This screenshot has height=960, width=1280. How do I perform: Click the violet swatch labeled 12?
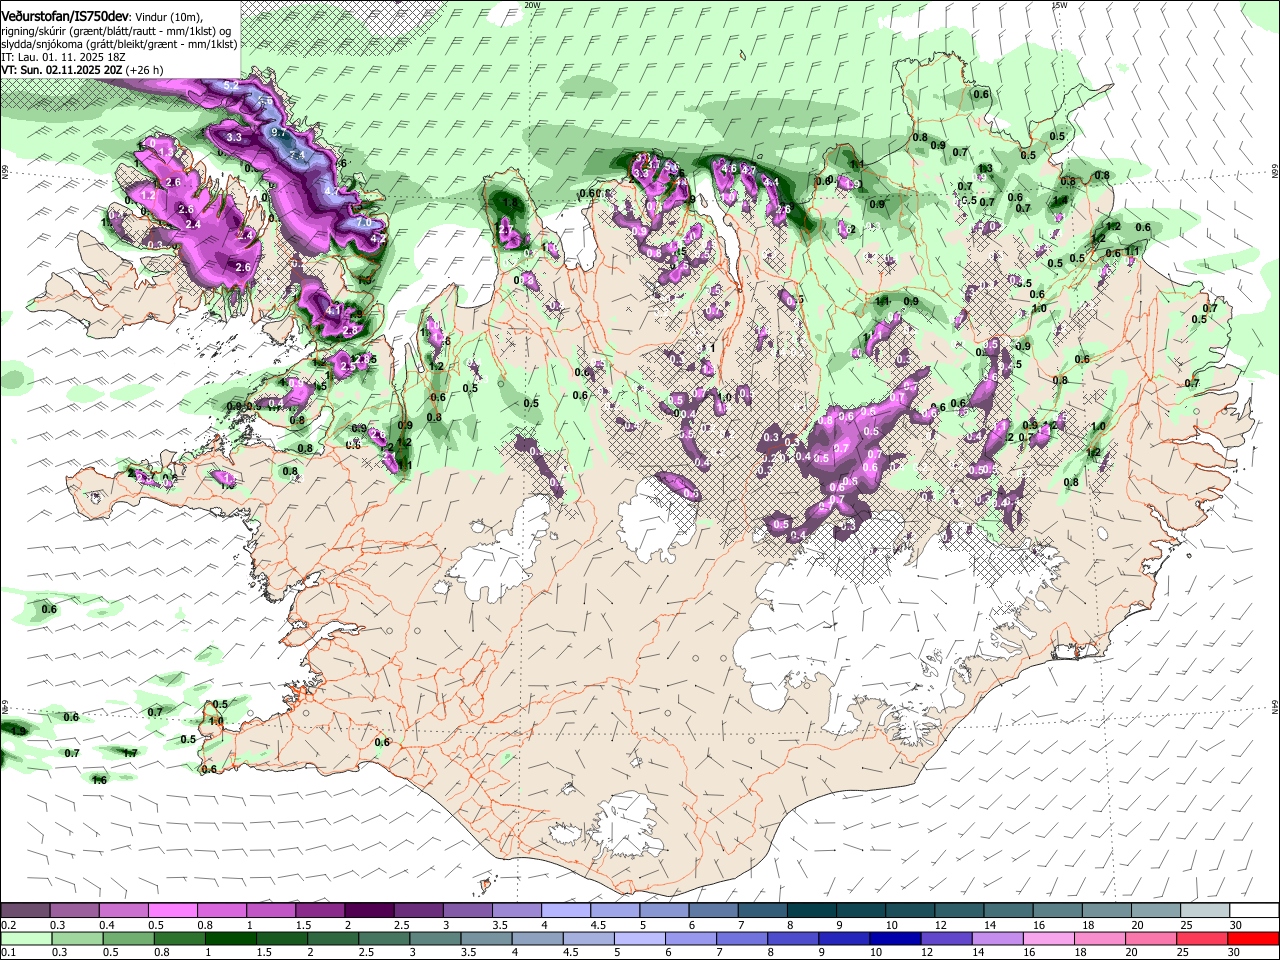tap(946, 938)
